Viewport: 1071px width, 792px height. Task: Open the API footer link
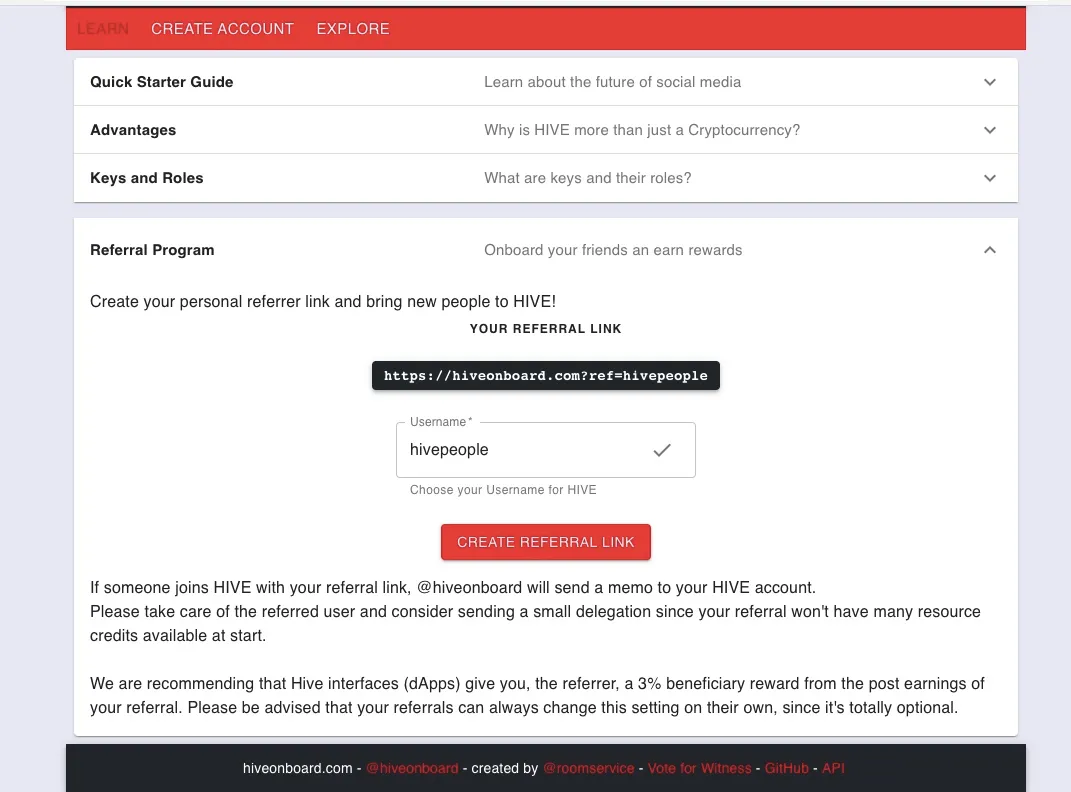coord(833,768)
